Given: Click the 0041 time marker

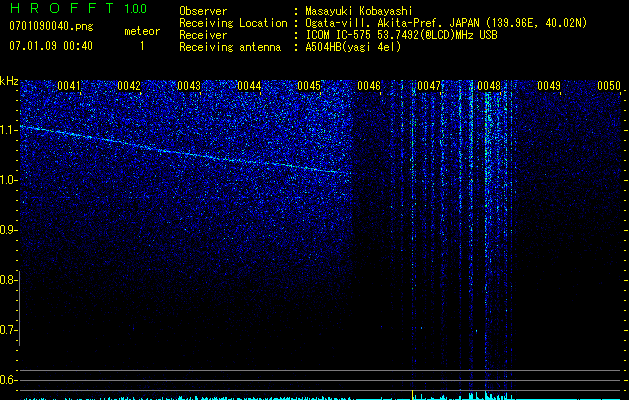Looking at the screenshot, I should pos(69,86).
